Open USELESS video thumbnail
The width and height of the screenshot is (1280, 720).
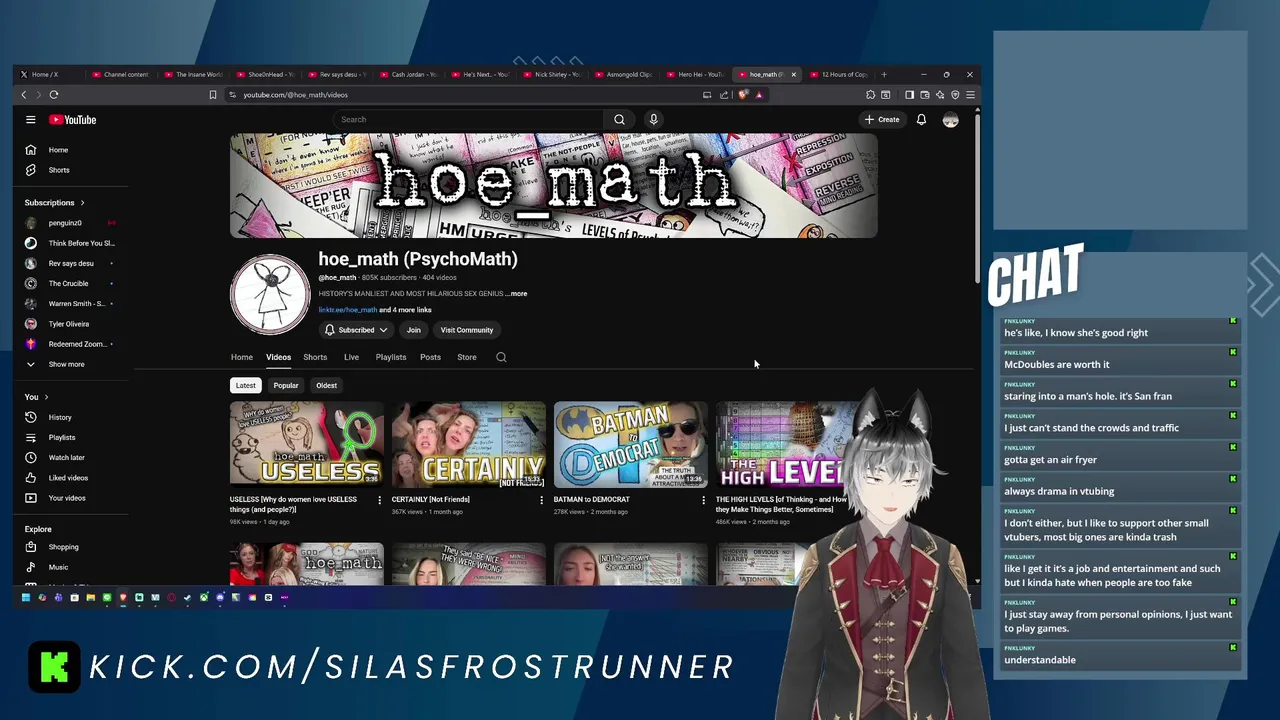click(307, 444)
